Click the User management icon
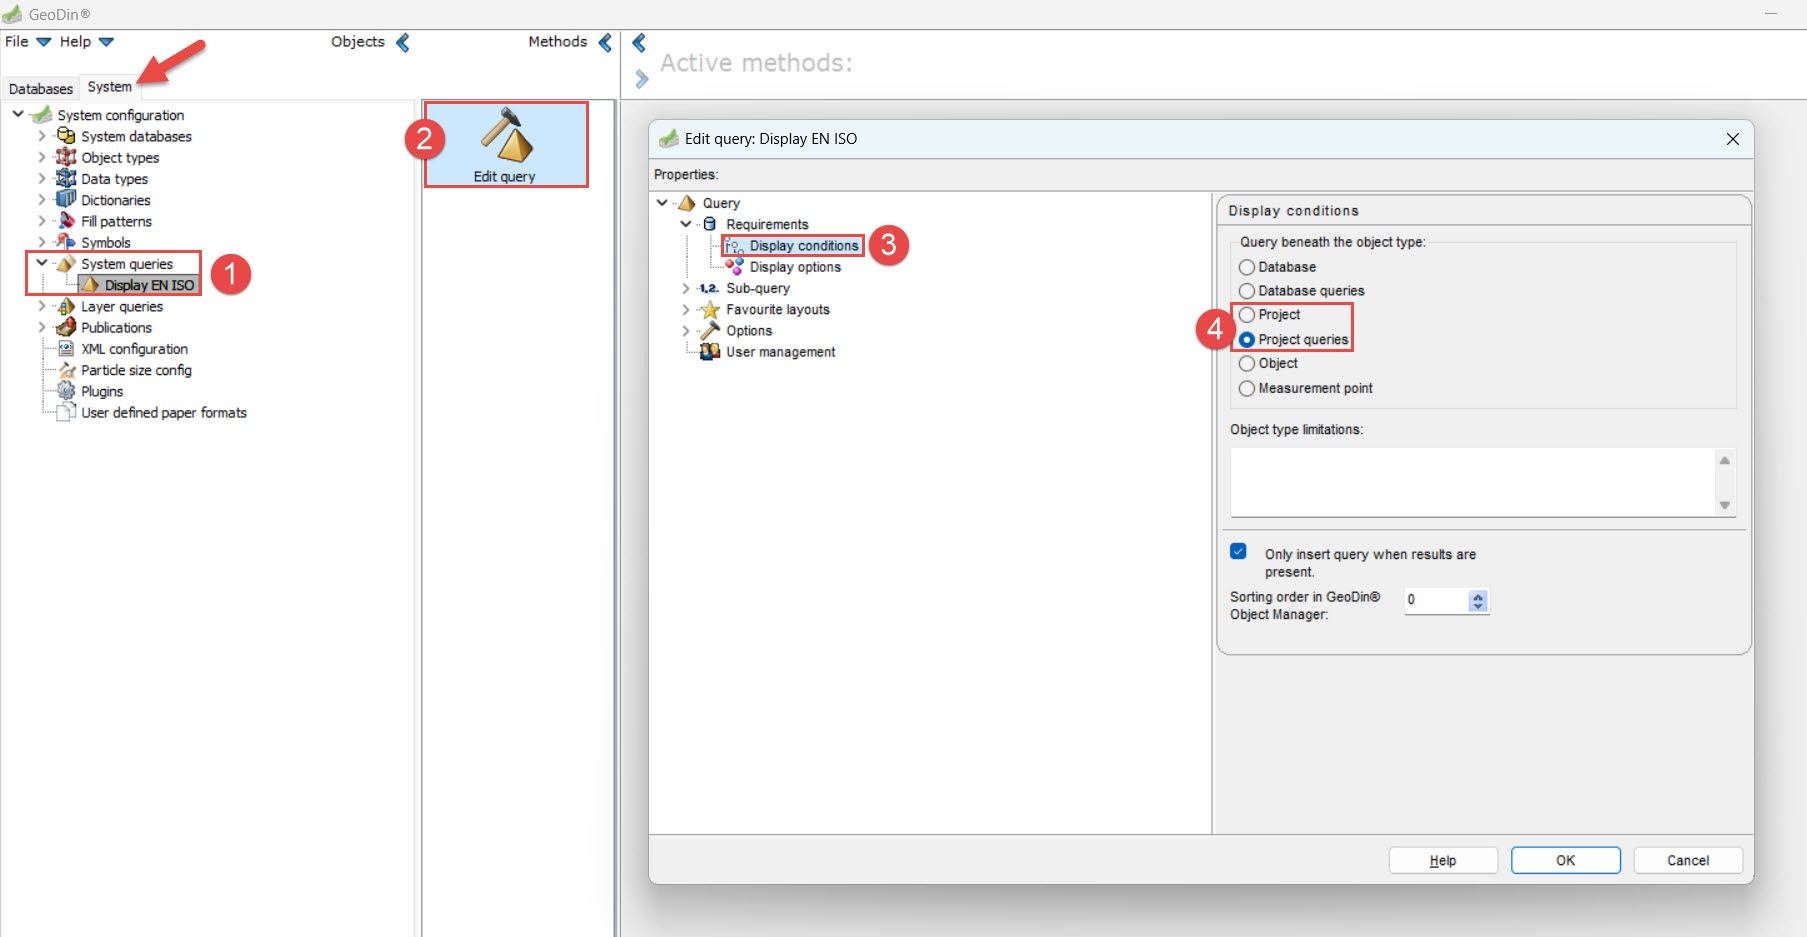 click(x=710, y=351)
